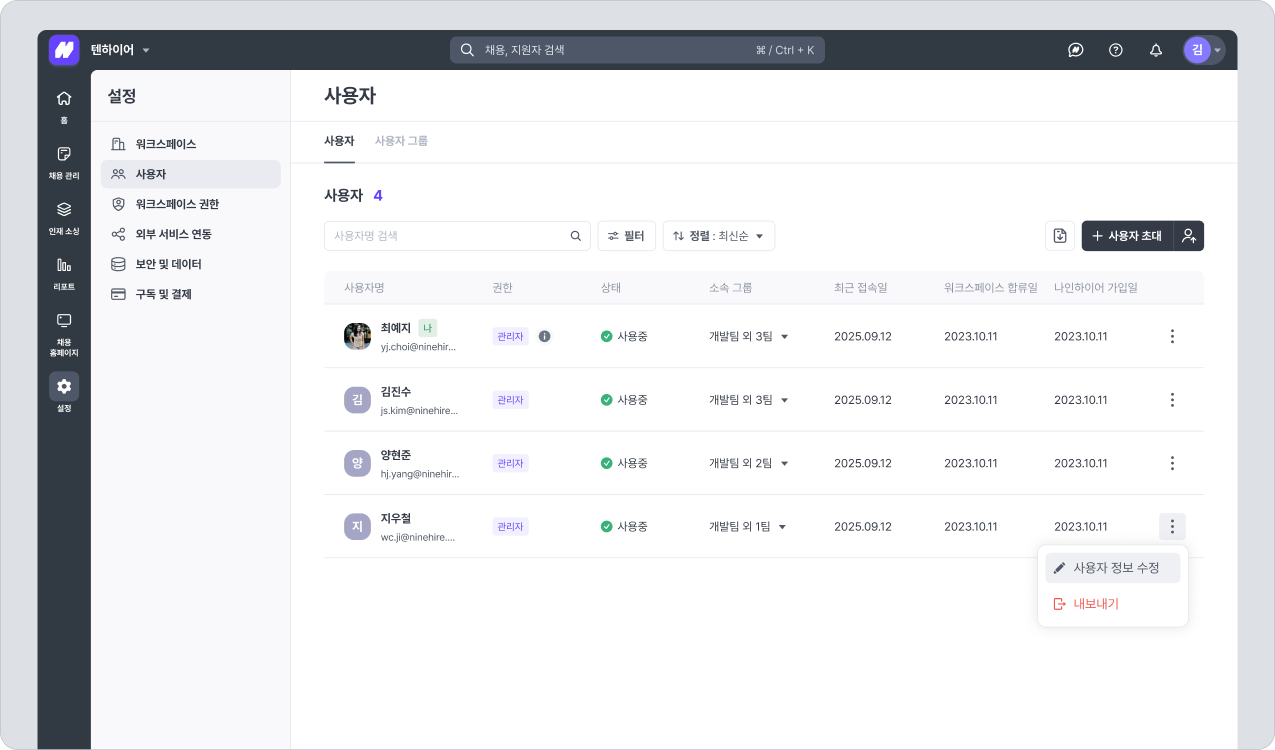
Task: Click the 설정 gear icon in sidebar
Action: (64, 386)
